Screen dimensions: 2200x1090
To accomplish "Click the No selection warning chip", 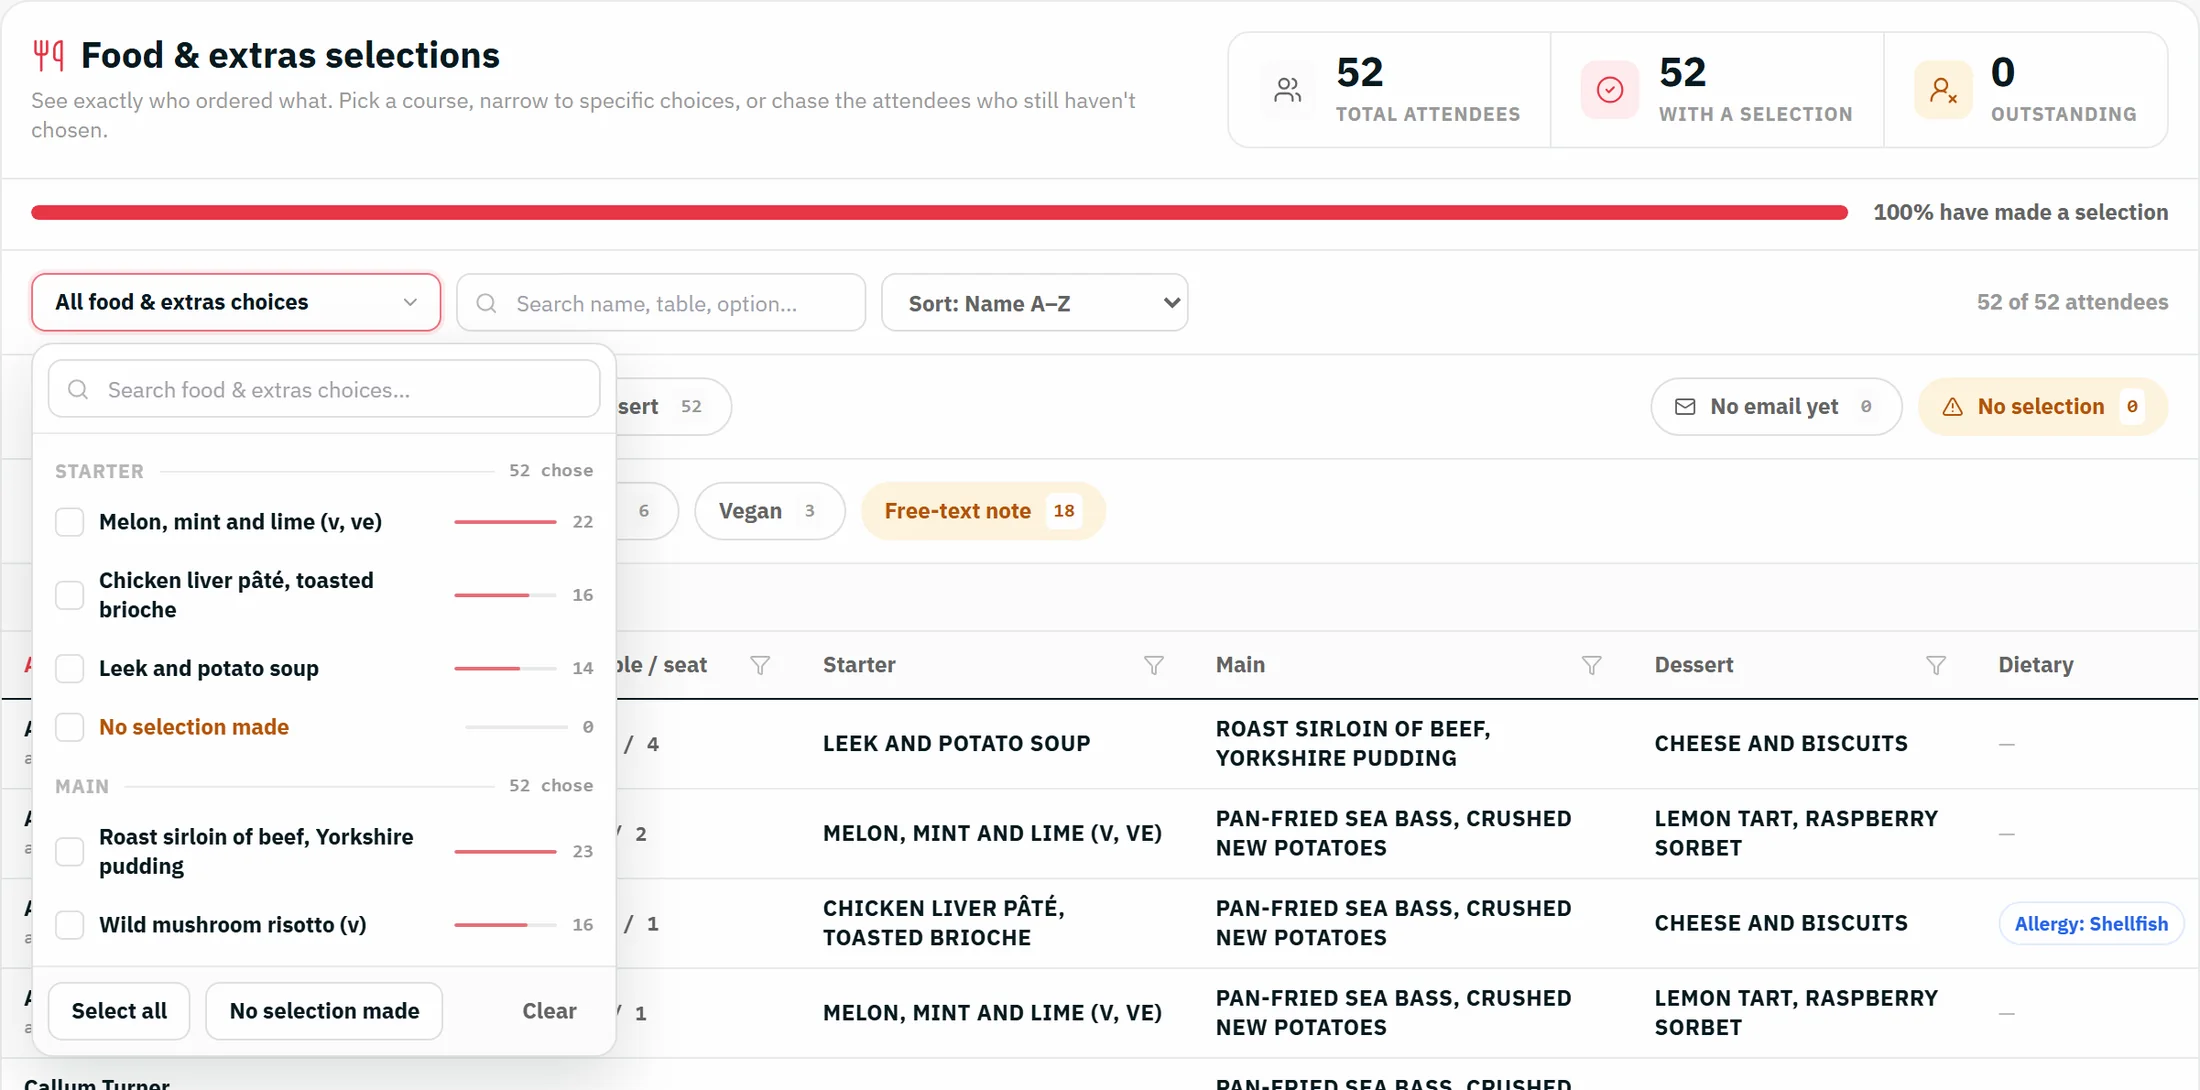I will (2043, 407).
